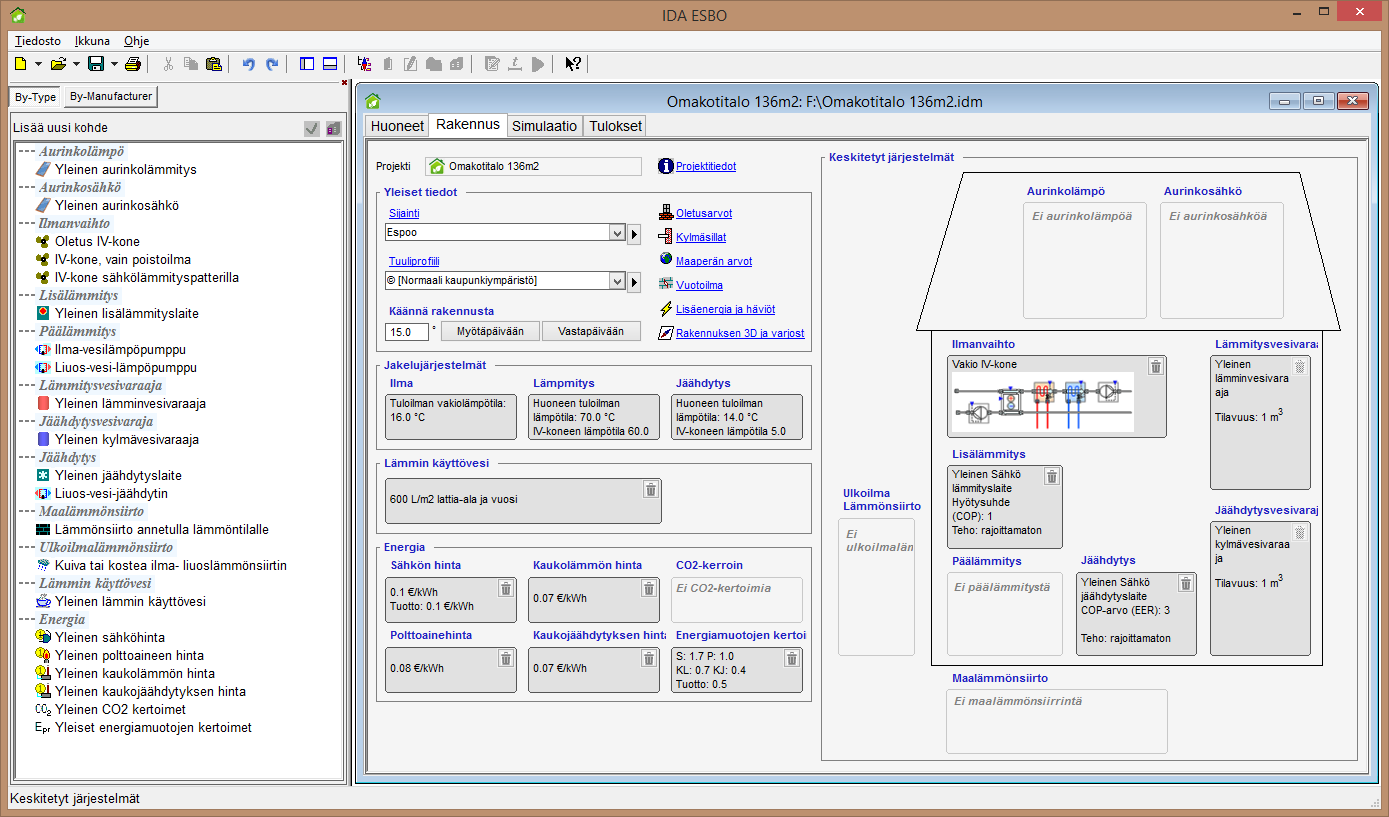Viewport: 1389px width, 817px height.
Task: Click the New document toolbar icon
Action: [x=21, y=64]
